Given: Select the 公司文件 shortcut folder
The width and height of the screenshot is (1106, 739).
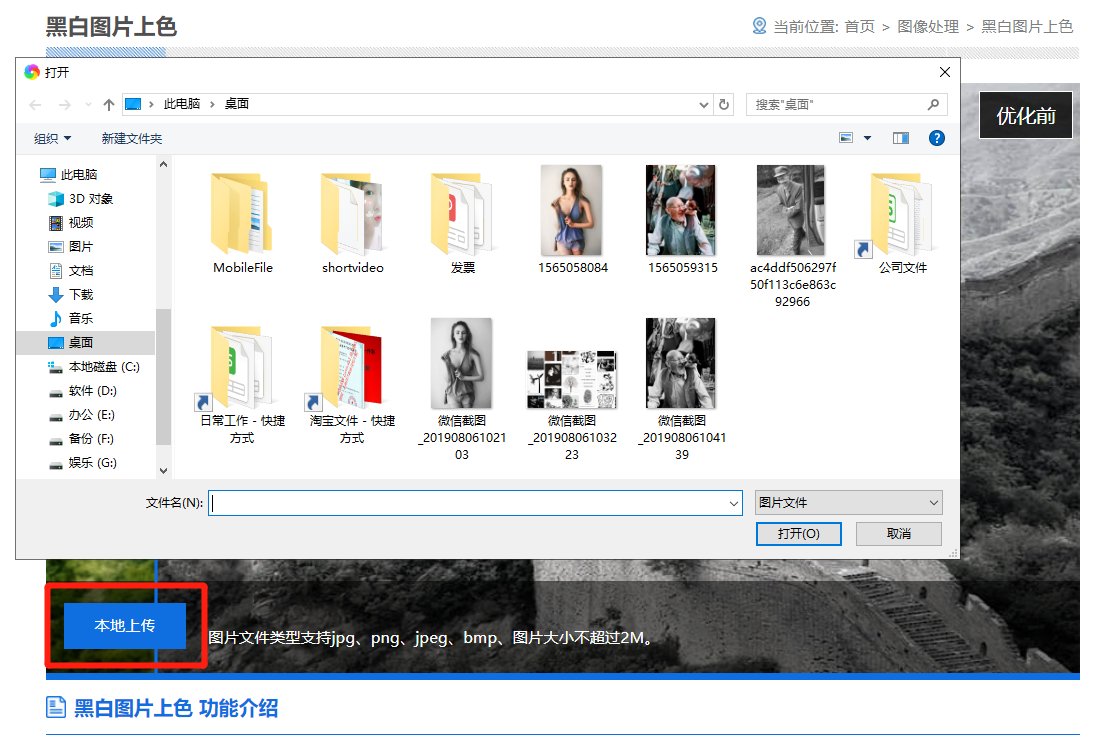Looking at the screenshot, I should click(x=902, y=213).
